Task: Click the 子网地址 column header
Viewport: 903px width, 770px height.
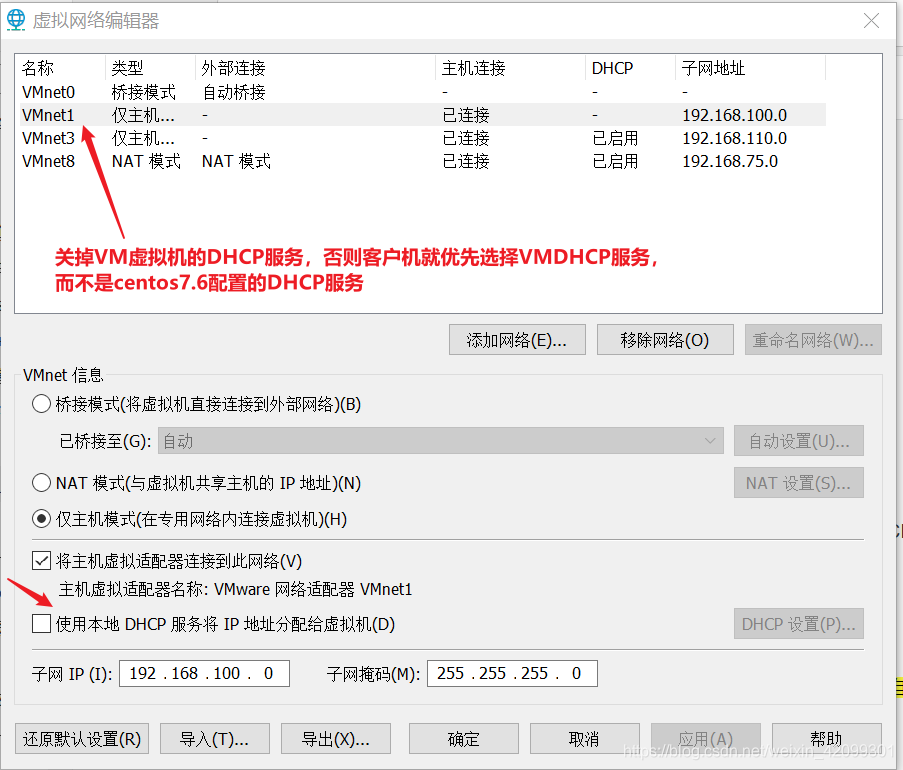Action: pyautogui.click(x=750, y=68)
